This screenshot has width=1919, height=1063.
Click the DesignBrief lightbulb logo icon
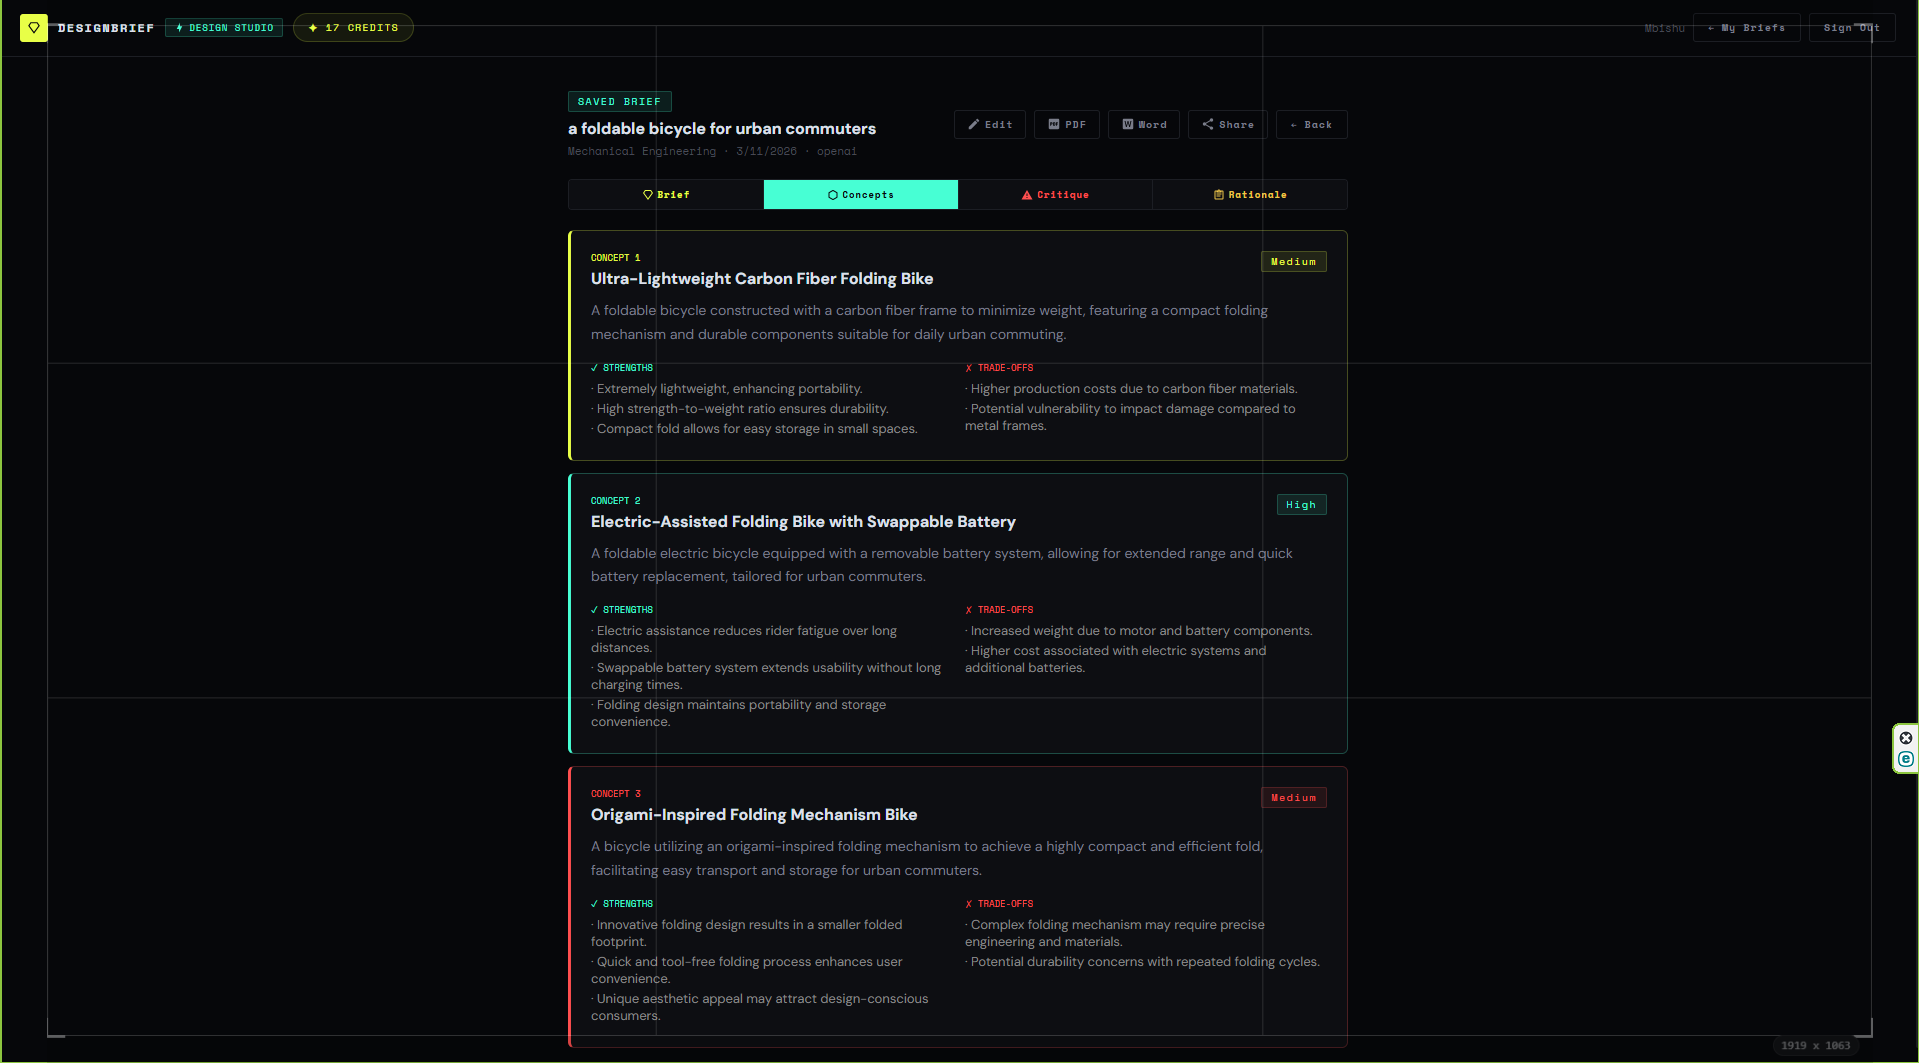point(33,27)
